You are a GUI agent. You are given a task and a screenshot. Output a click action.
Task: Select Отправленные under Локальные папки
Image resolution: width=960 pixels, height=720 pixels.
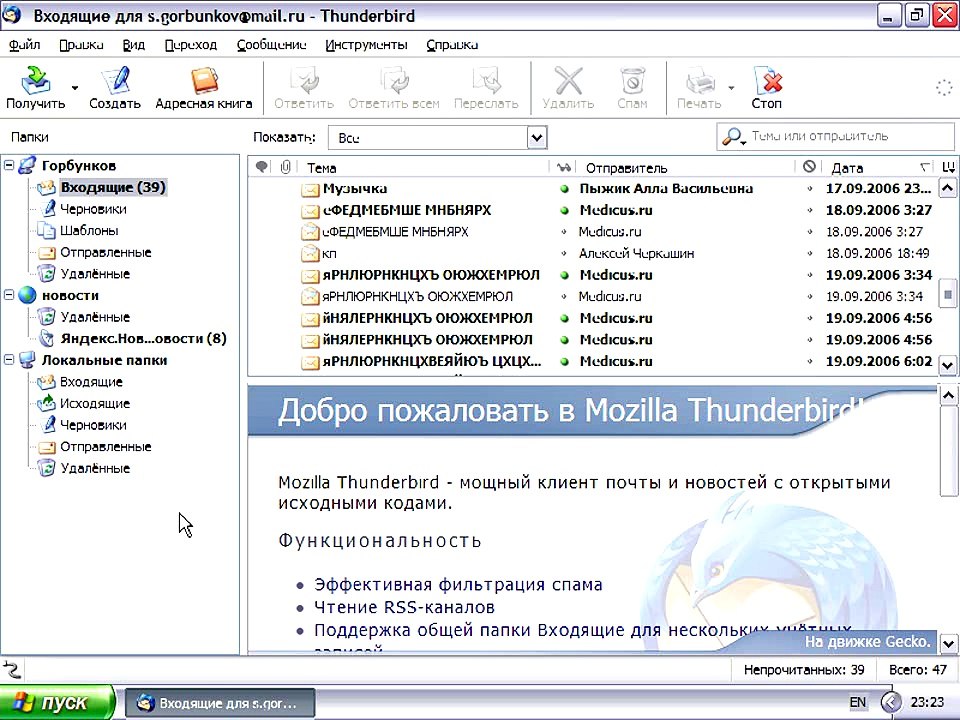point(105,447)
